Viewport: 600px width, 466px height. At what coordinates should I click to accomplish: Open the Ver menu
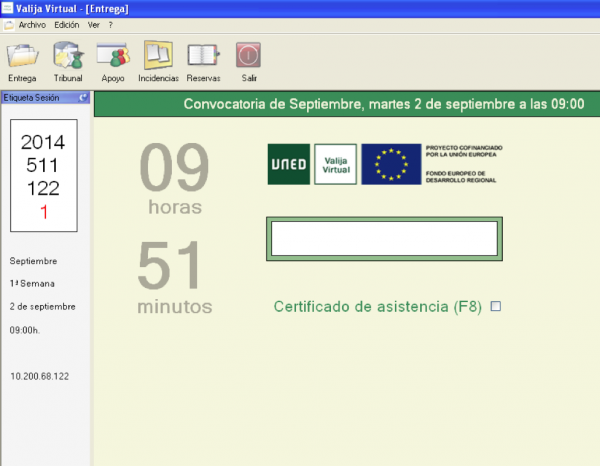point(94,24)
